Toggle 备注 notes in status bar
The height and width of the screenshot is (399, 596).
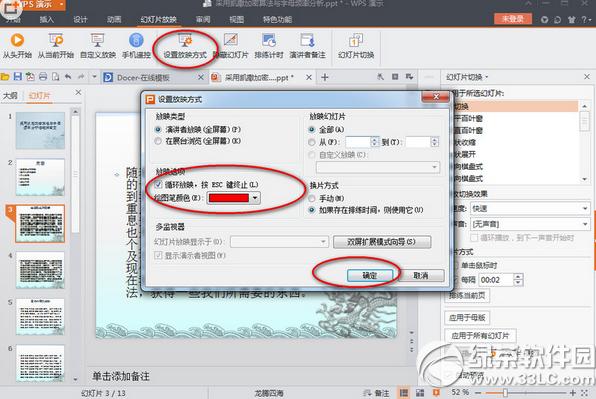coord(376,393)
